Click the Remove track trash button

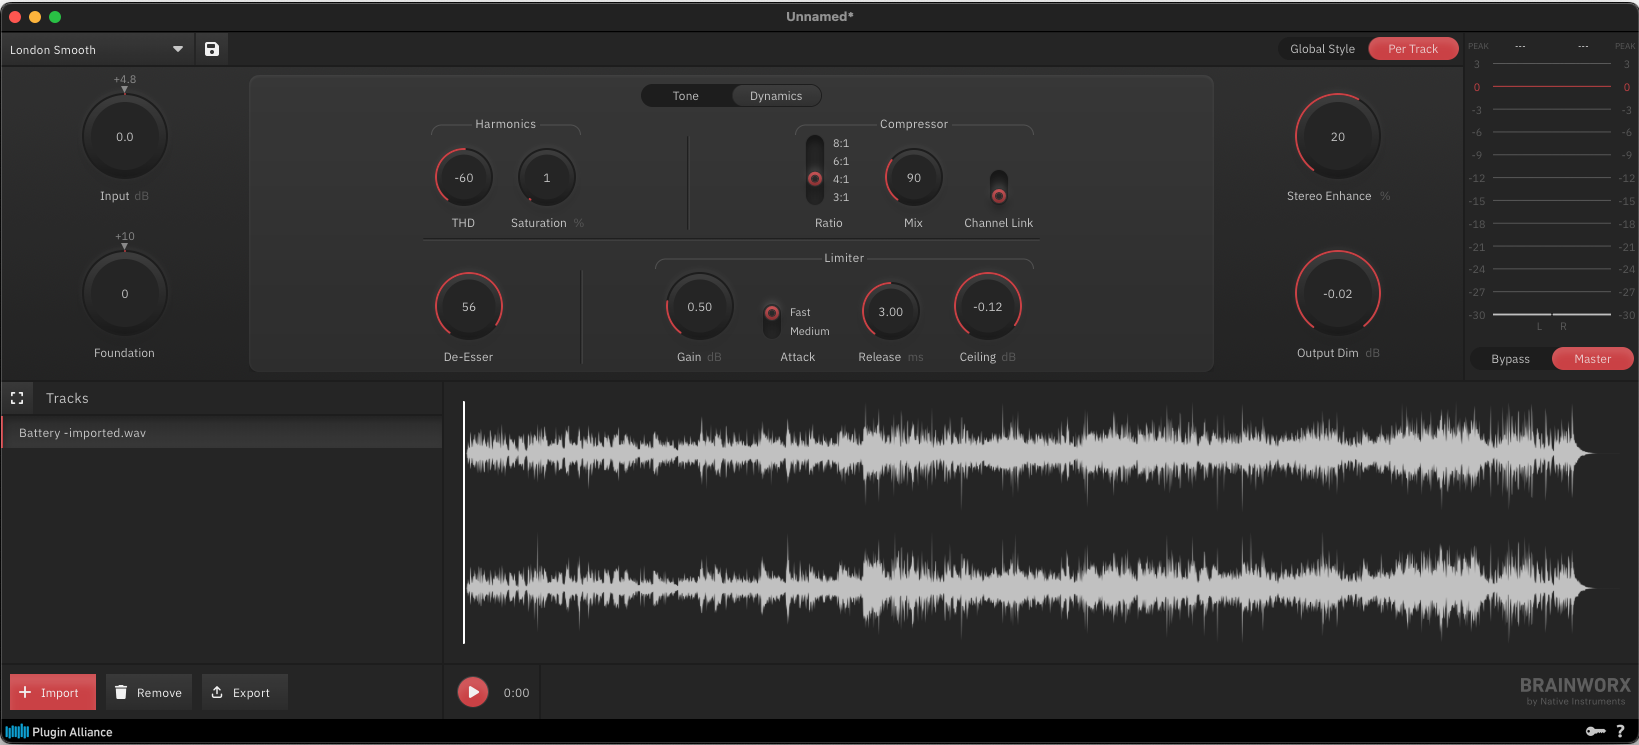pos(148,692)
